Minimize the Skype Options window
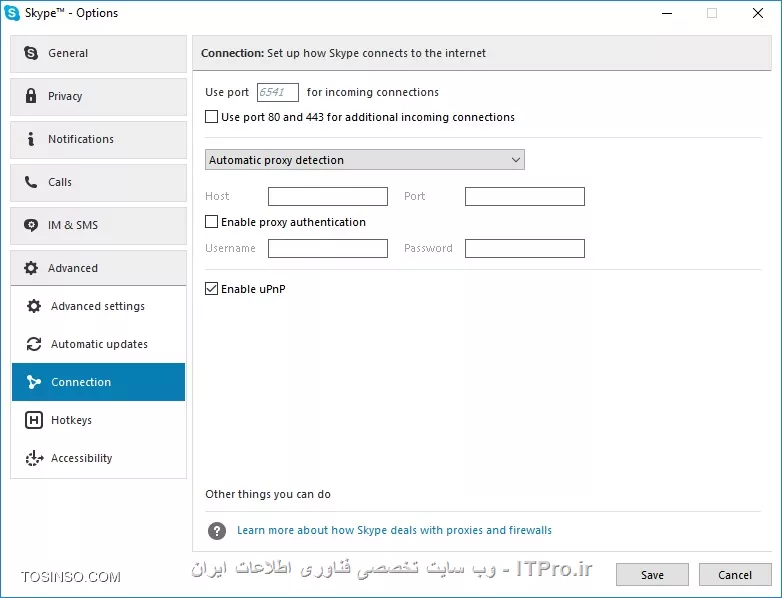 pos(667,13)
